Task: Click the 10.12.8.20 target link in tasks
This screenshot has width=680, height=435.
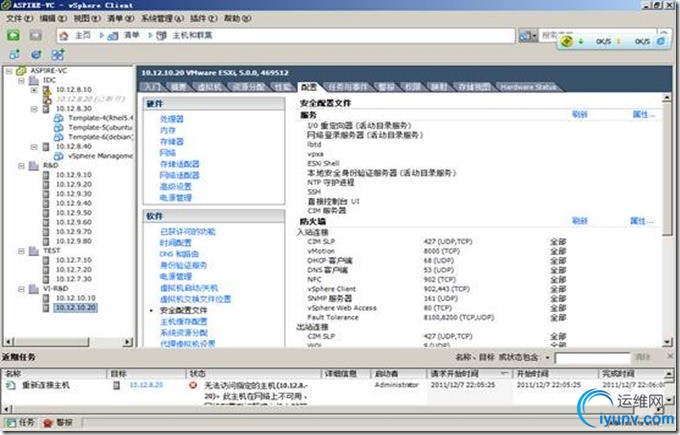Action: [x=146, y=385]
